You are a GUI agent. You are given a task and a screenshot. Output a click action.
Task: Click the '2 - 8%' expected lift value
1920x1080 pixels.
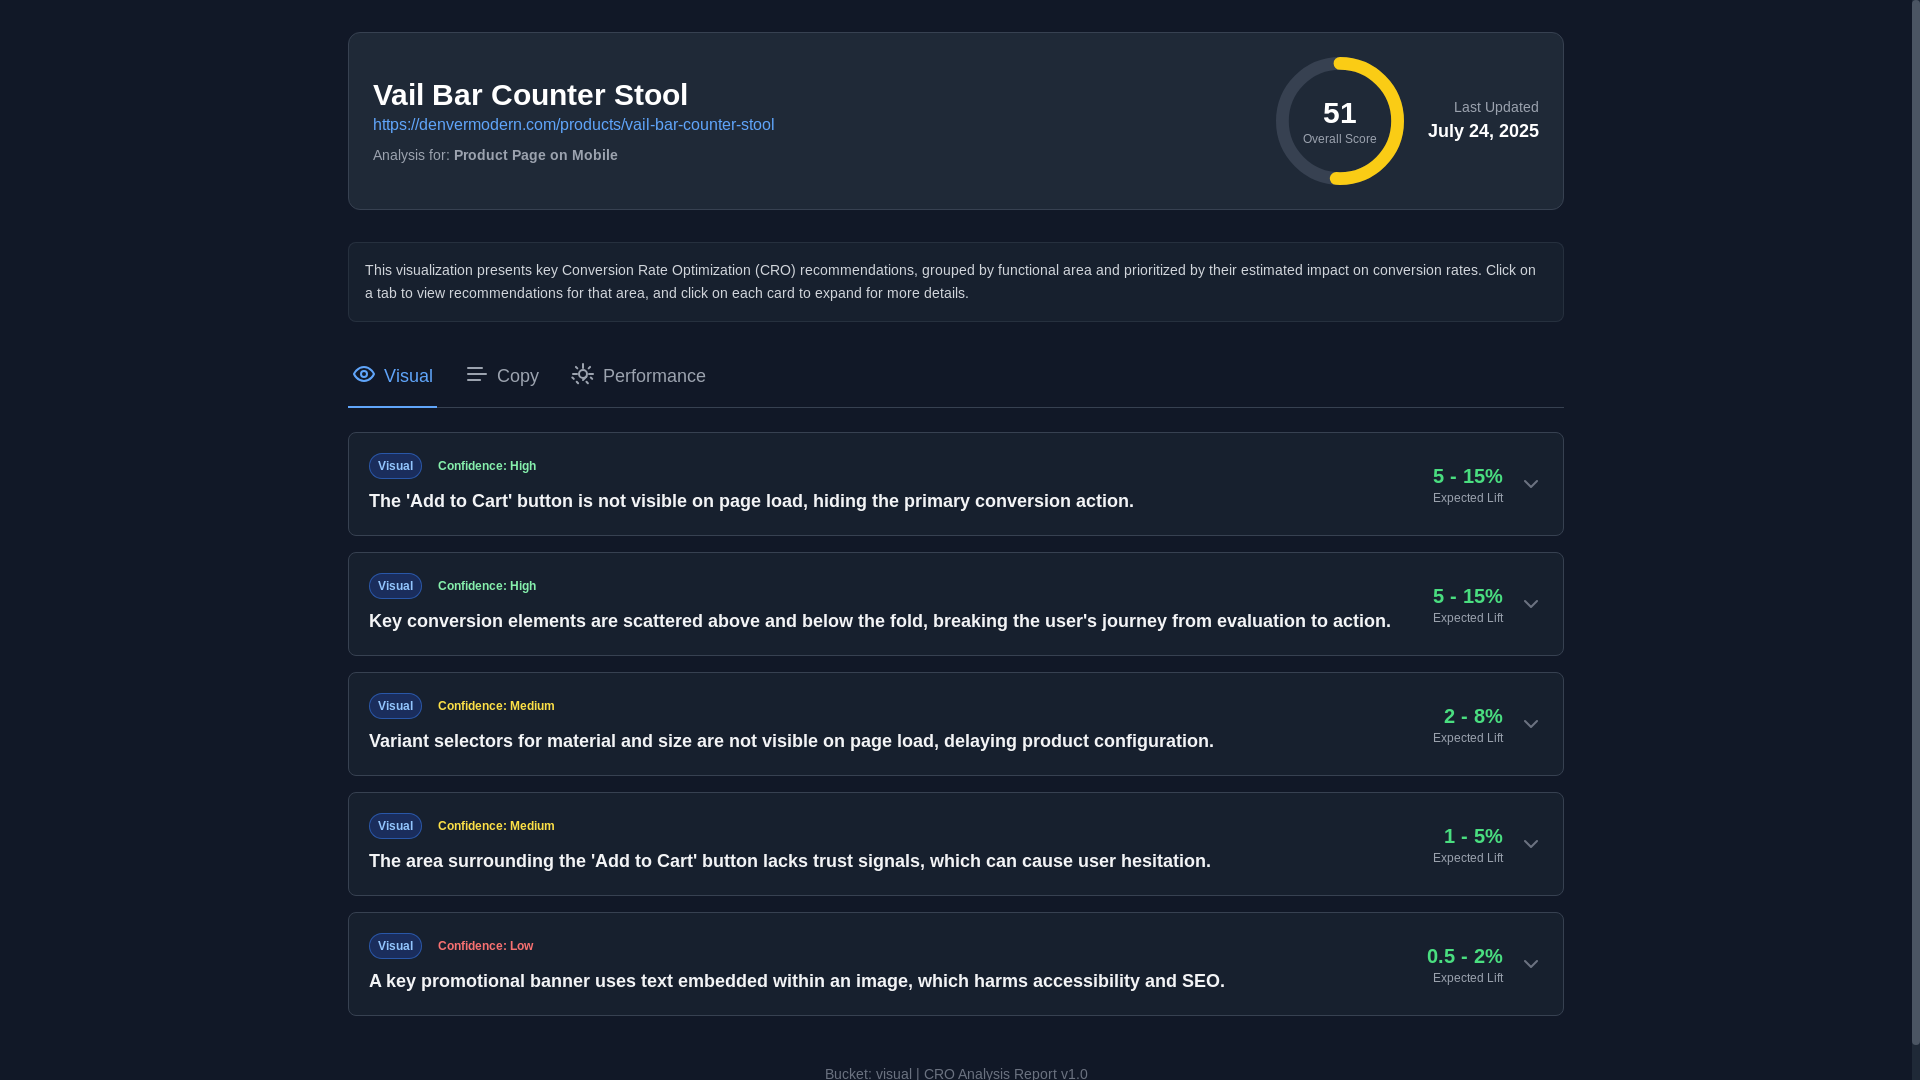pos(1473,716)
